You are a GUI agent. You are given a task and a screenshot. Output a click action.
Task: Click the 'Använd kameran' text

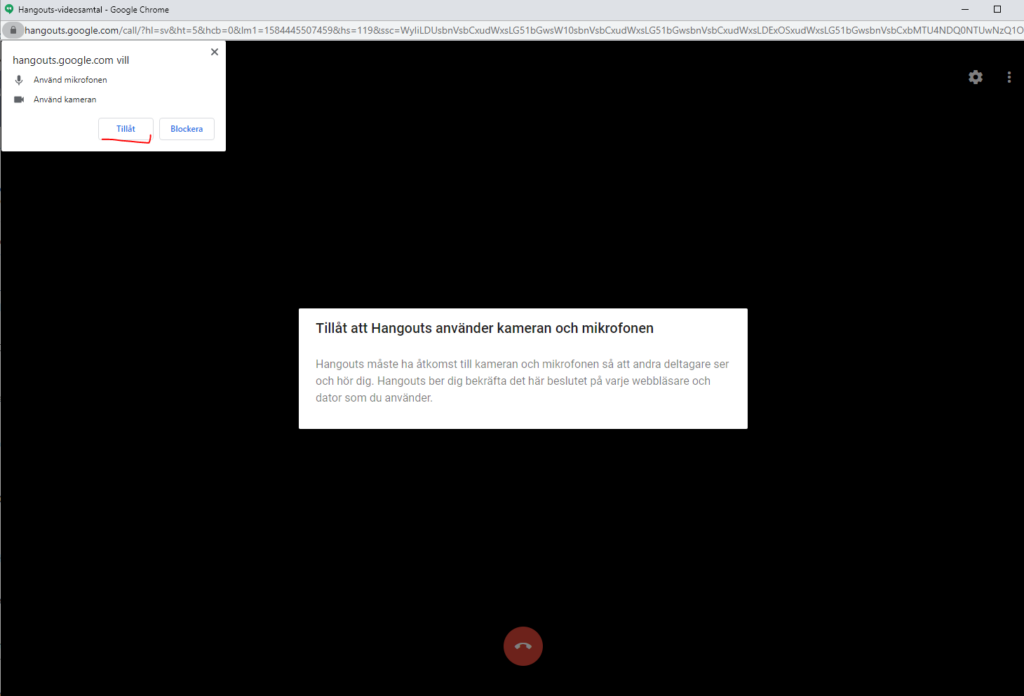pyautogui.click(x=65, y=99)
